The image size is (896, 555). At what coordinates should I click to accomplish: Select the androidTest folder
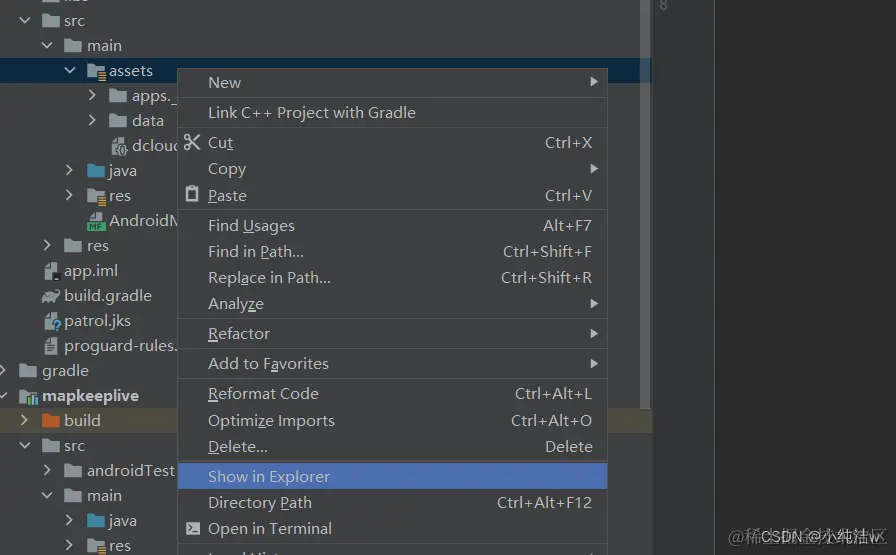[x=131, y=470]
